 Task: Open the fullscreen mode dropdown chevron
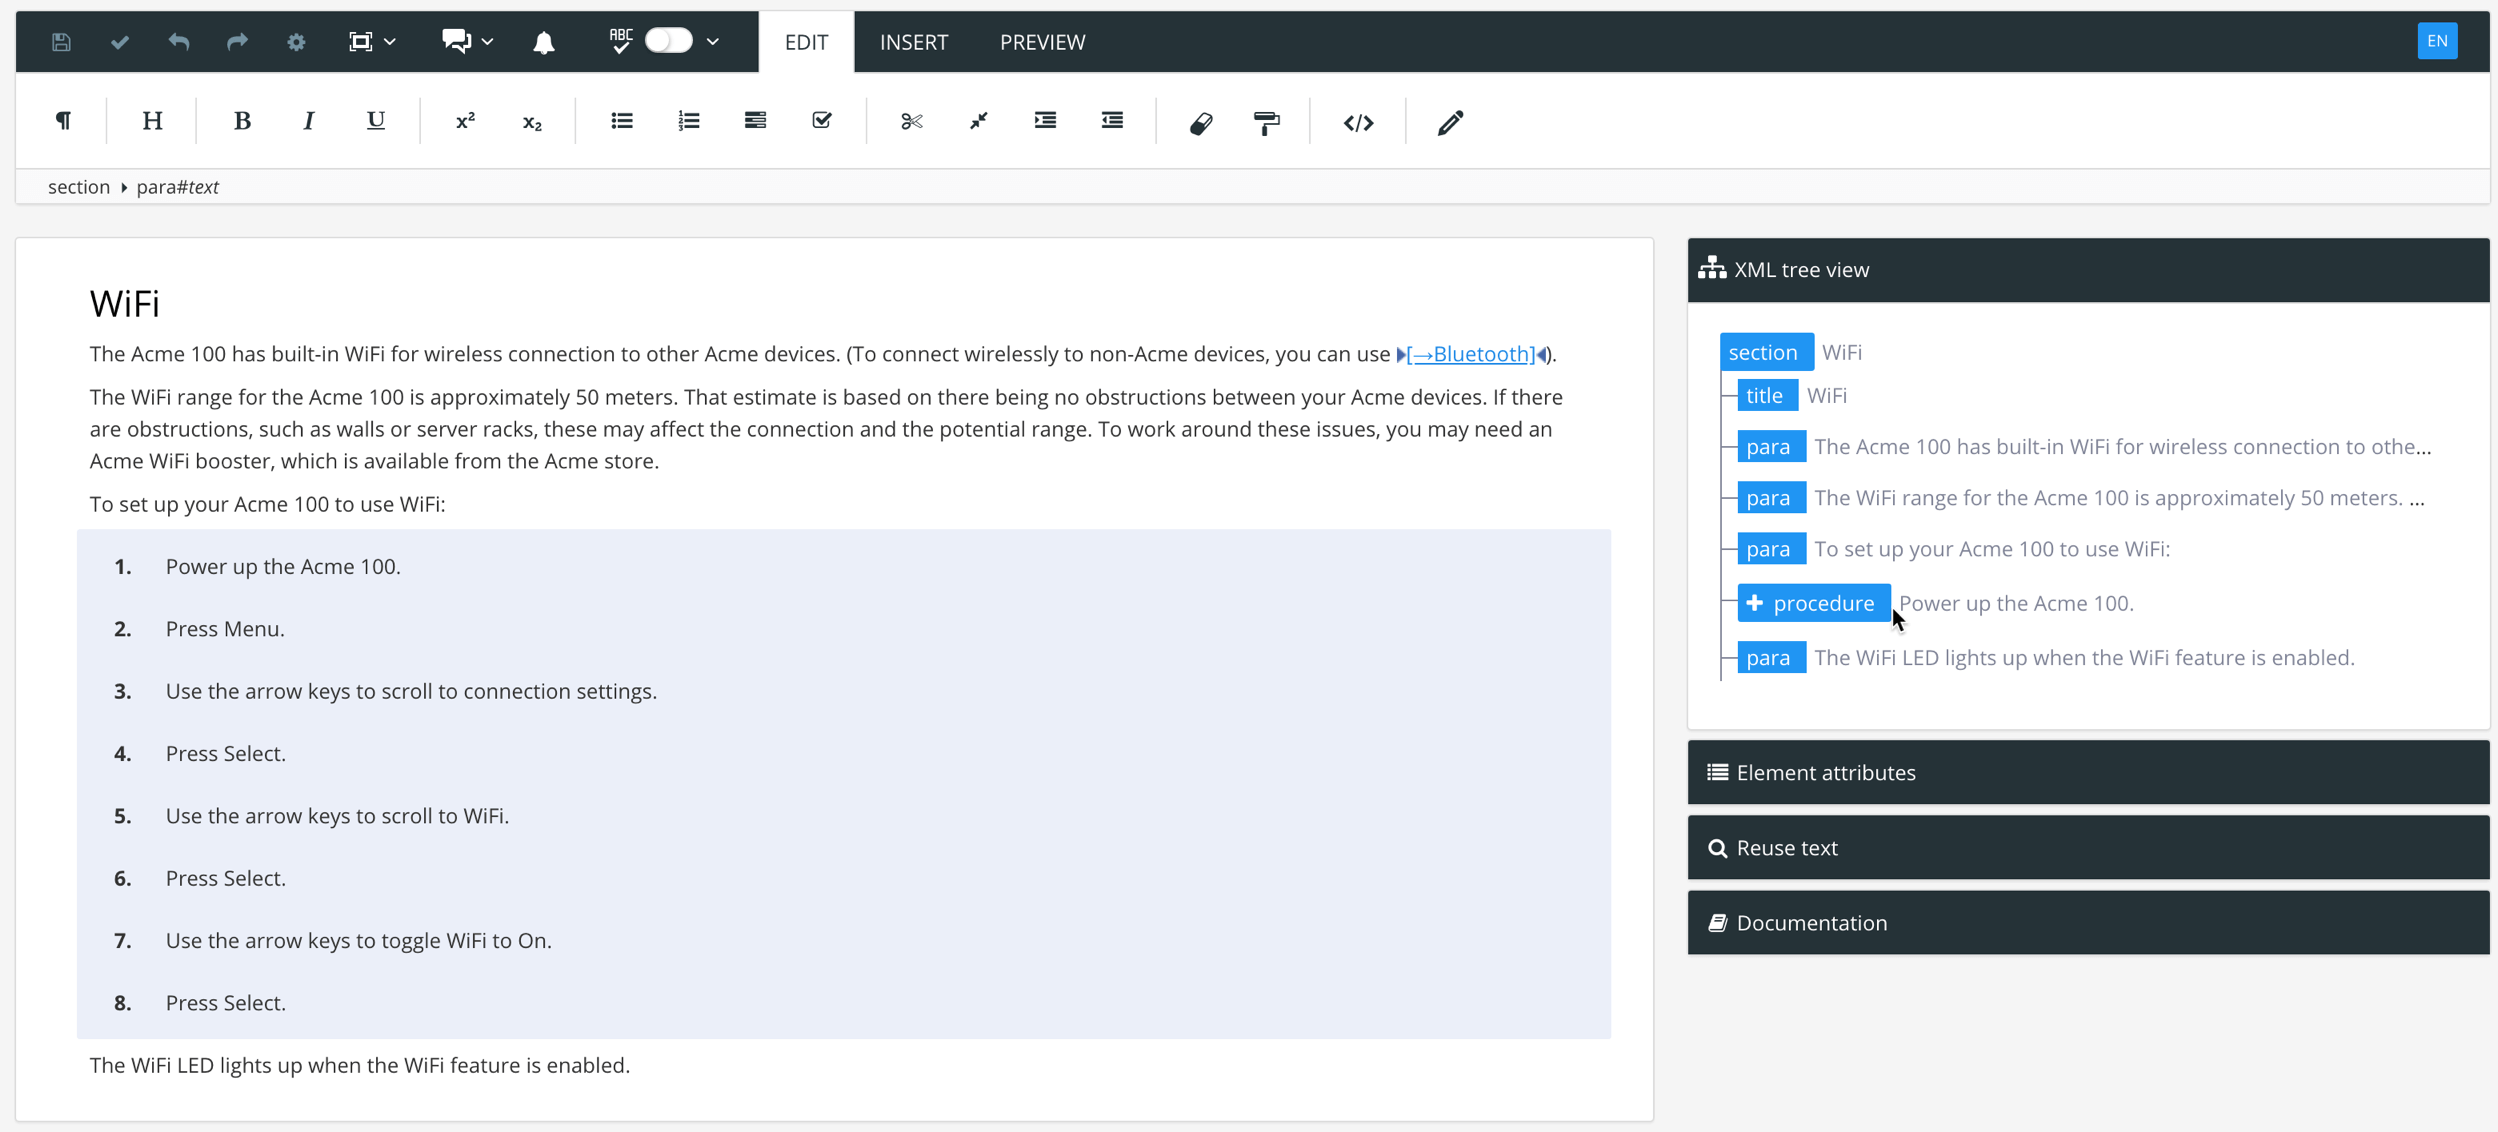click(x=389, y=41)
